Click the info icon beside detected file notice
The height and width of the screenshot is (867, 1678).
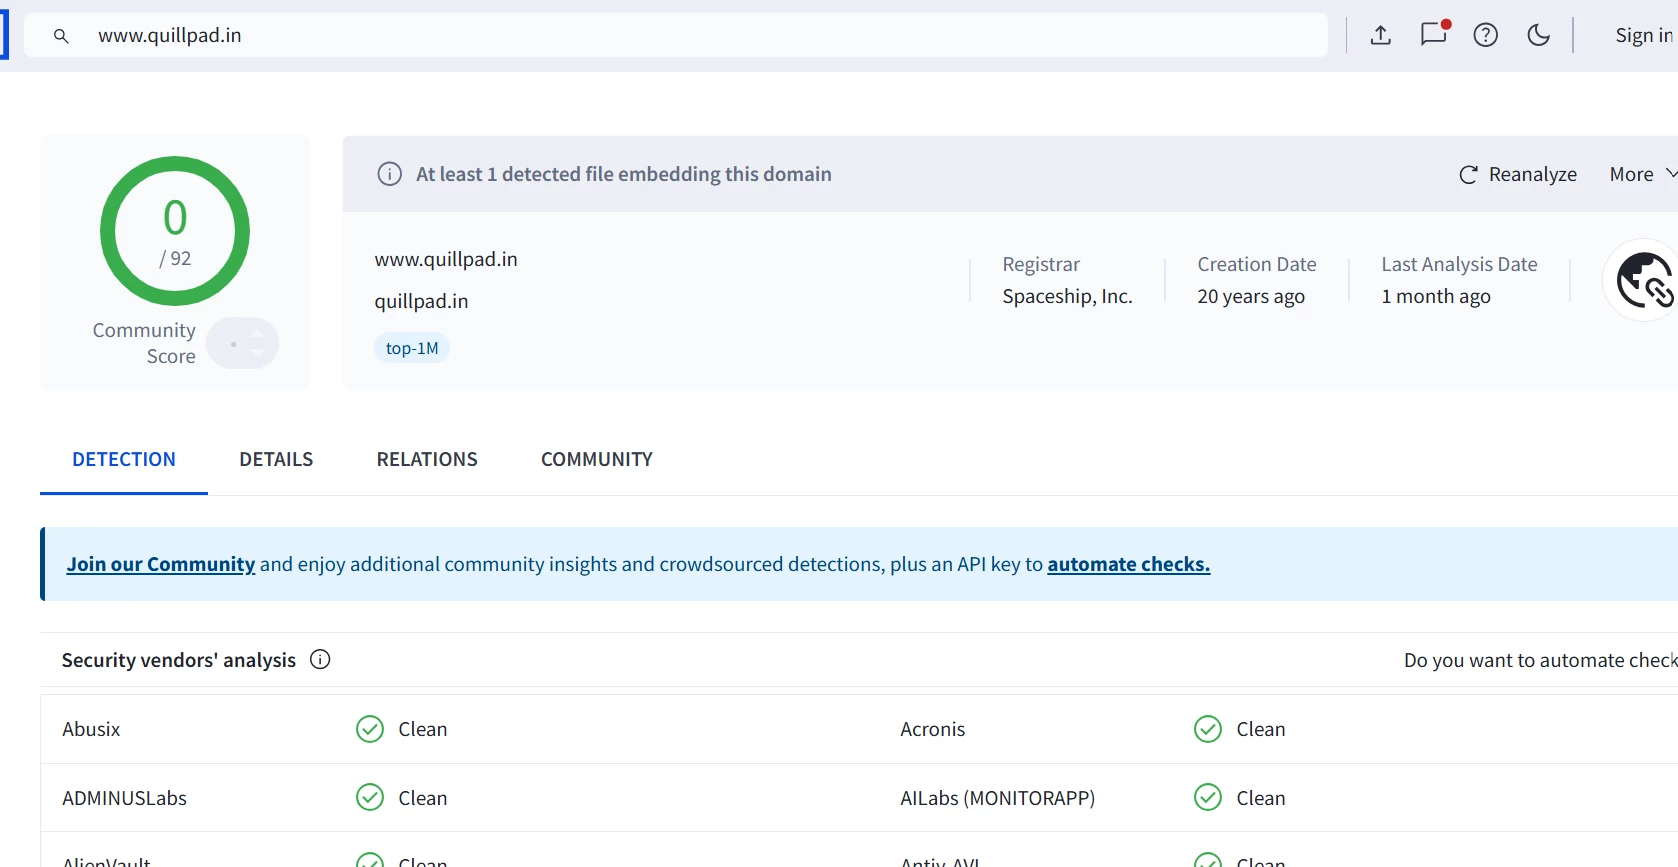[389, 174]
